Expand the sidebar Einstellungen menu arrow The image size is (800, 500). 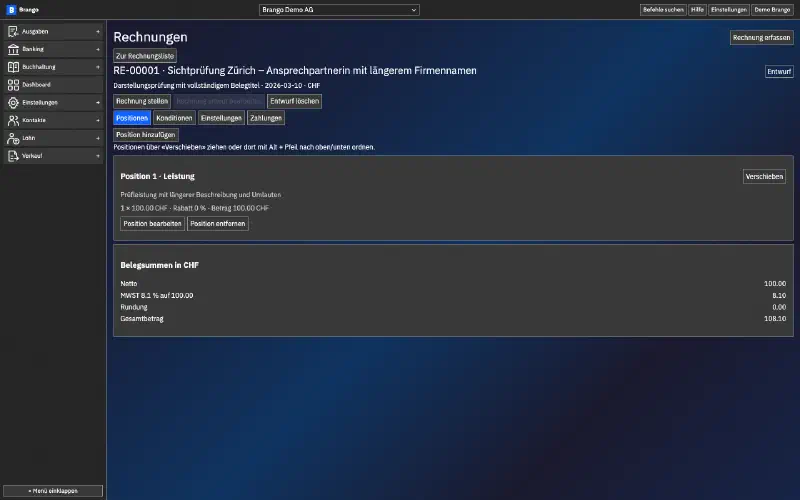[97, 103]
